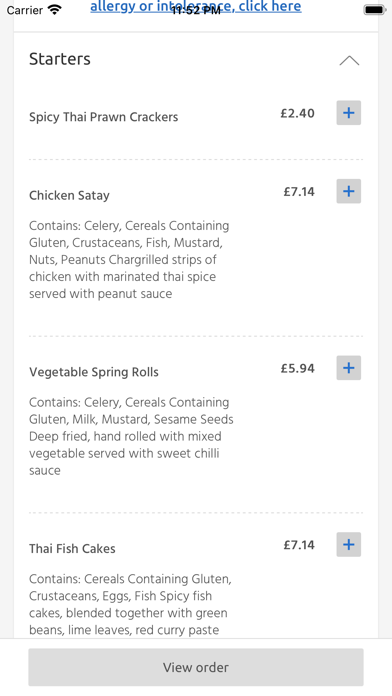Collapse the Starters section chevron

[x=349, y=60]
